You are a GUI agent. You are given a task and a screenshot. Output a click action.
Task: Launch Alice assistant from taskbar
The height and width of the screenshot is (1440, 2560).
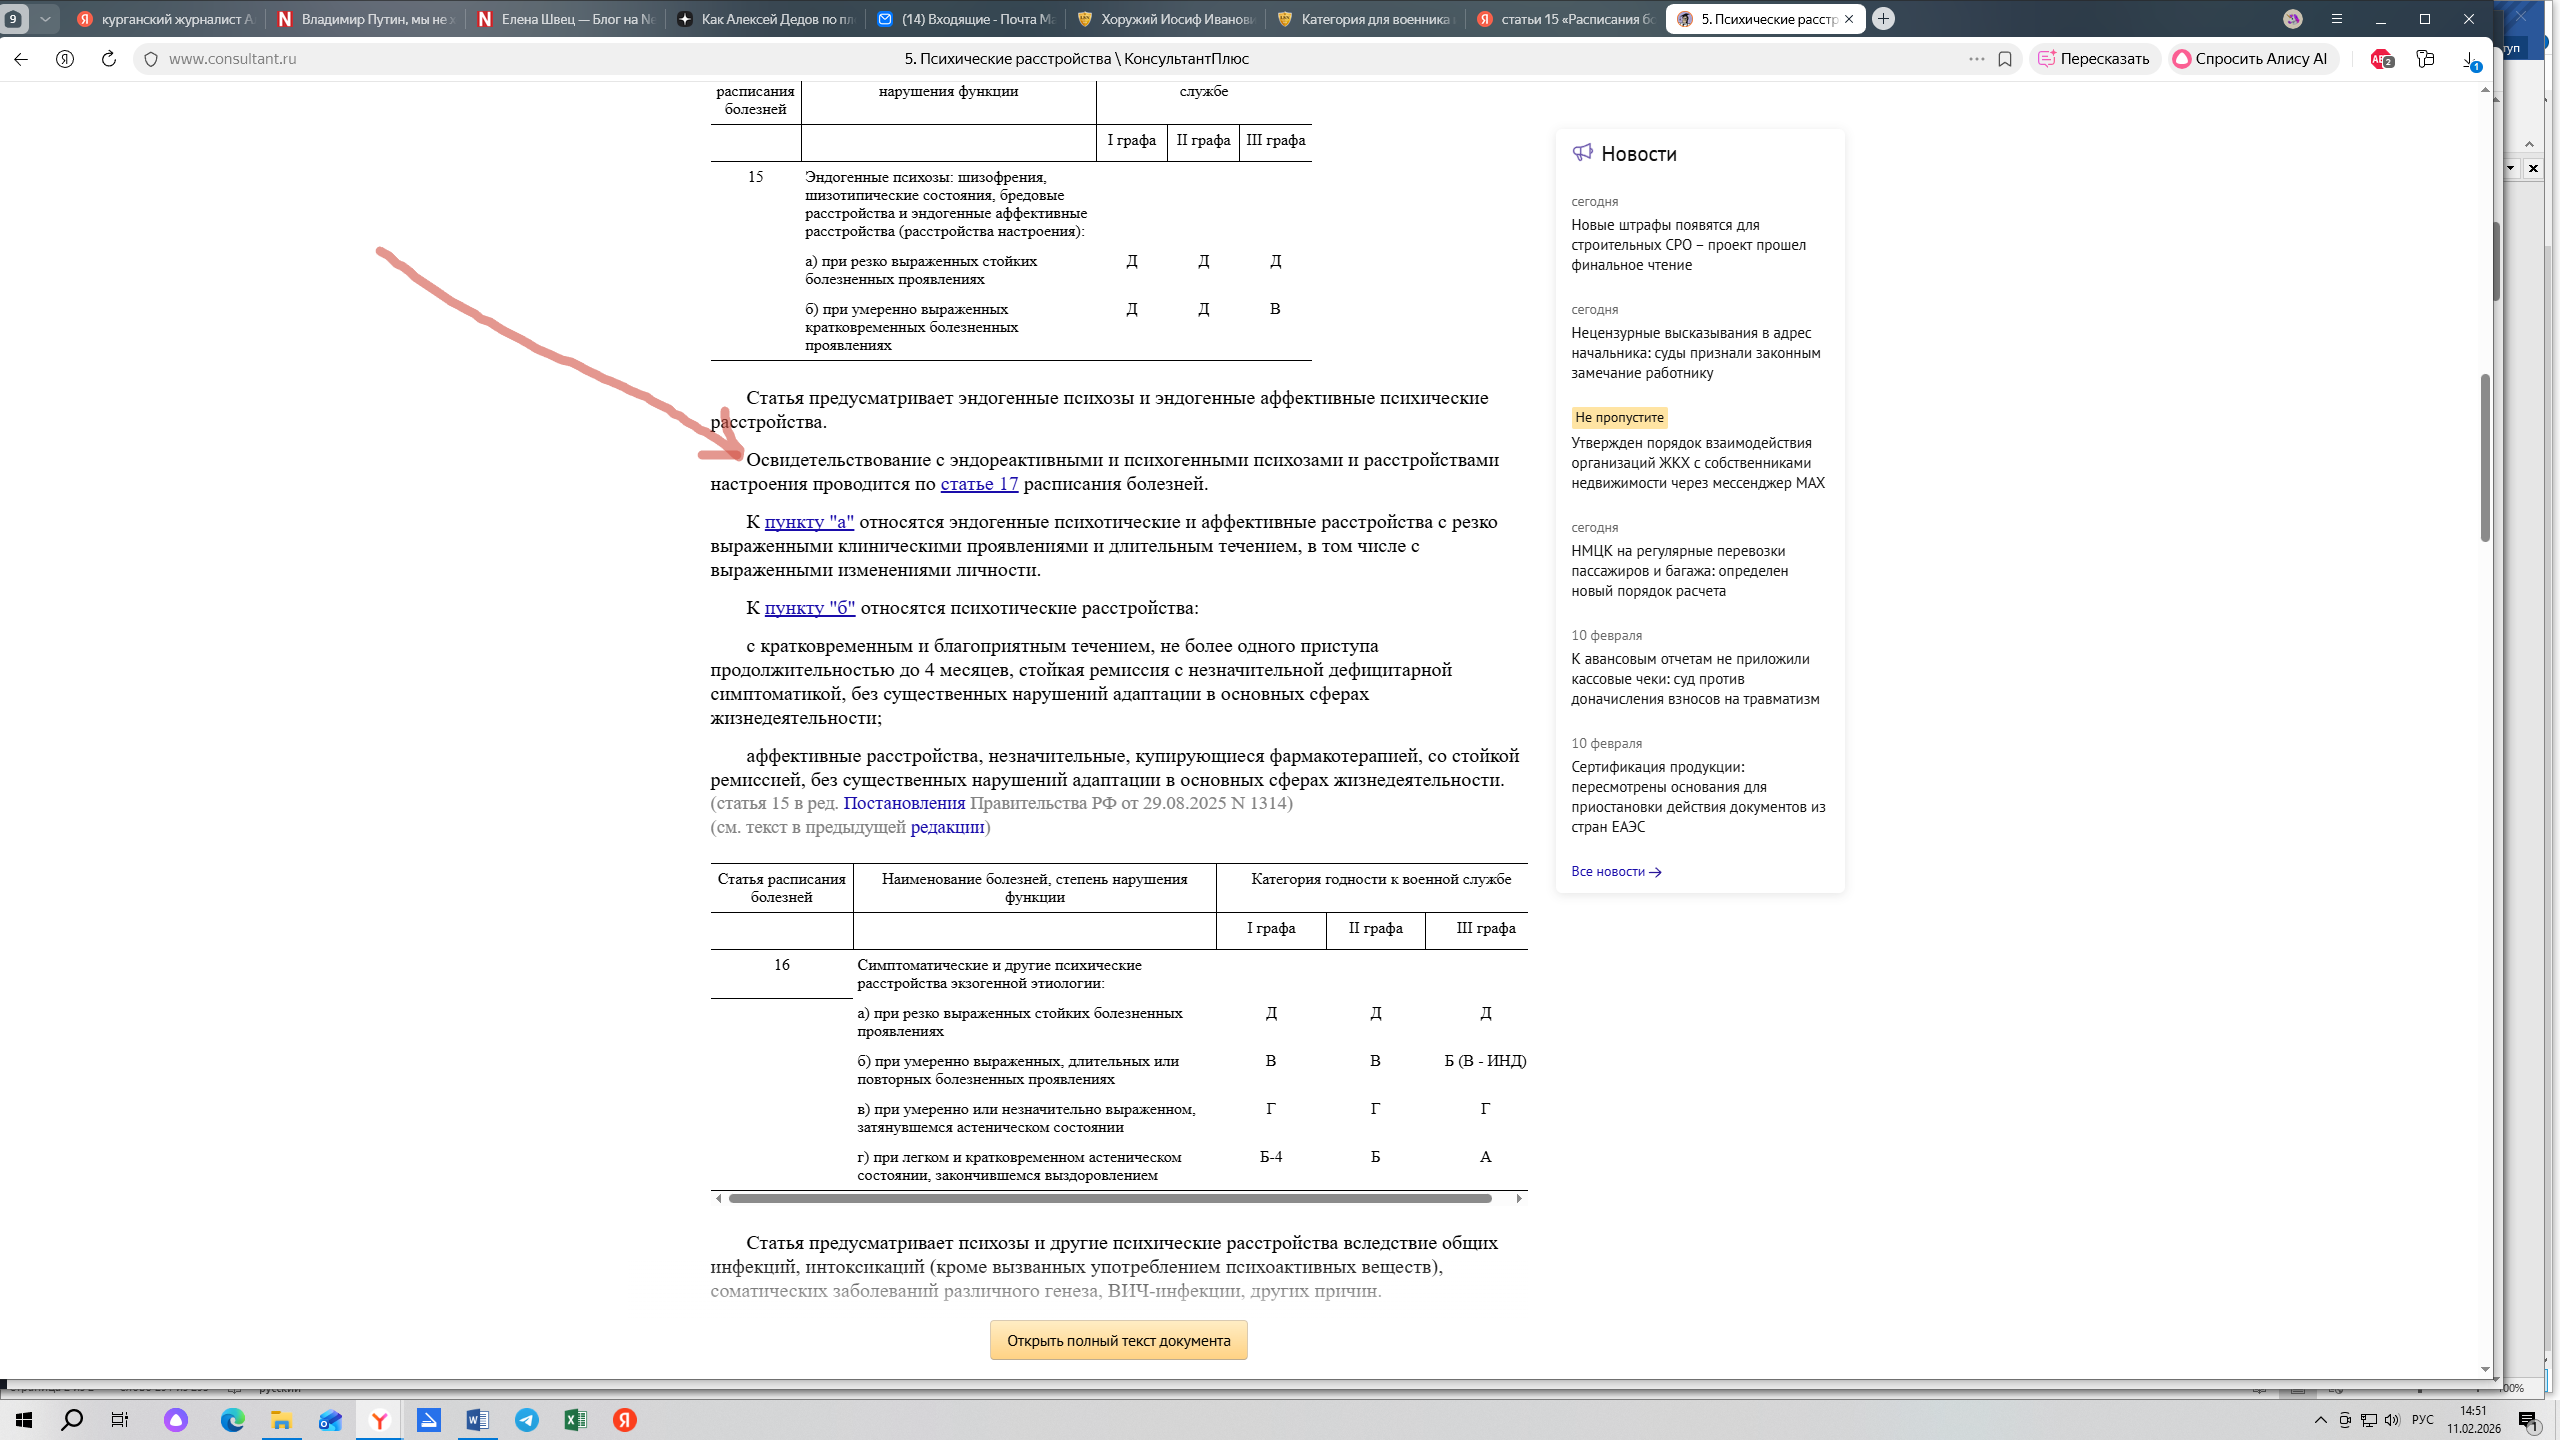pos(176,1420)
